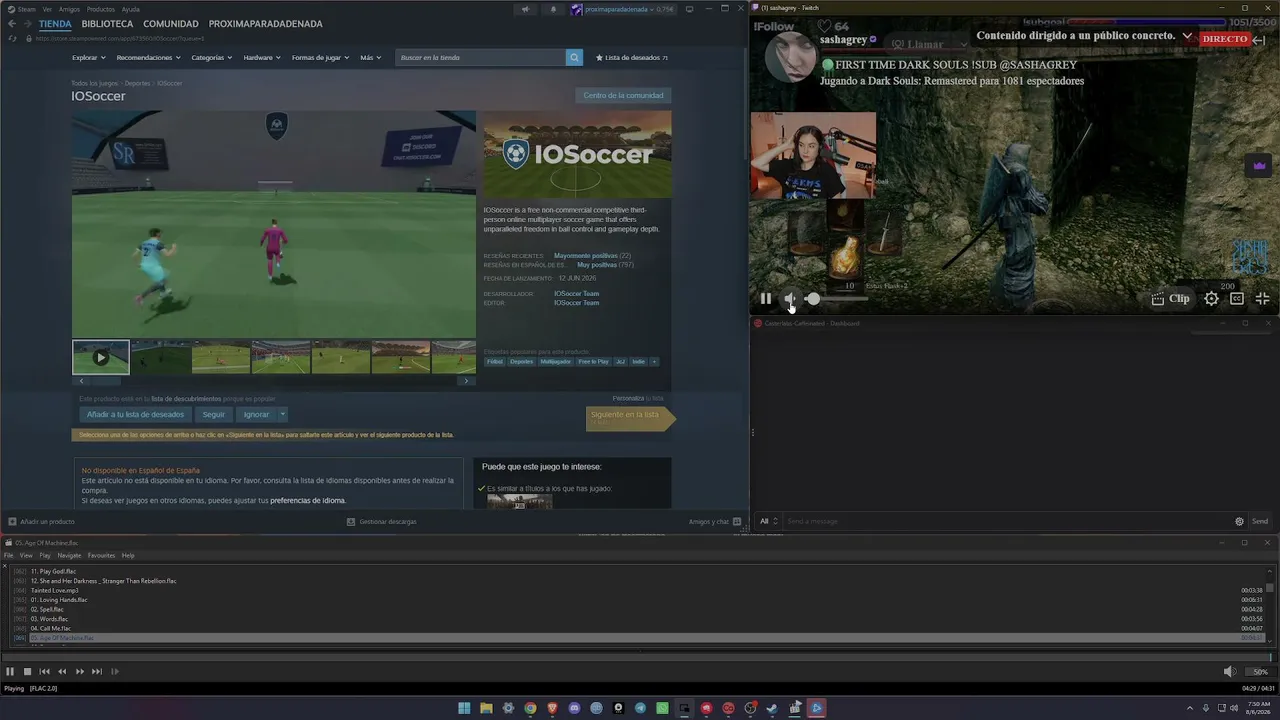Pause the Twitch stream
This screenshot has height=720, width=1280.
pos(766,298)
